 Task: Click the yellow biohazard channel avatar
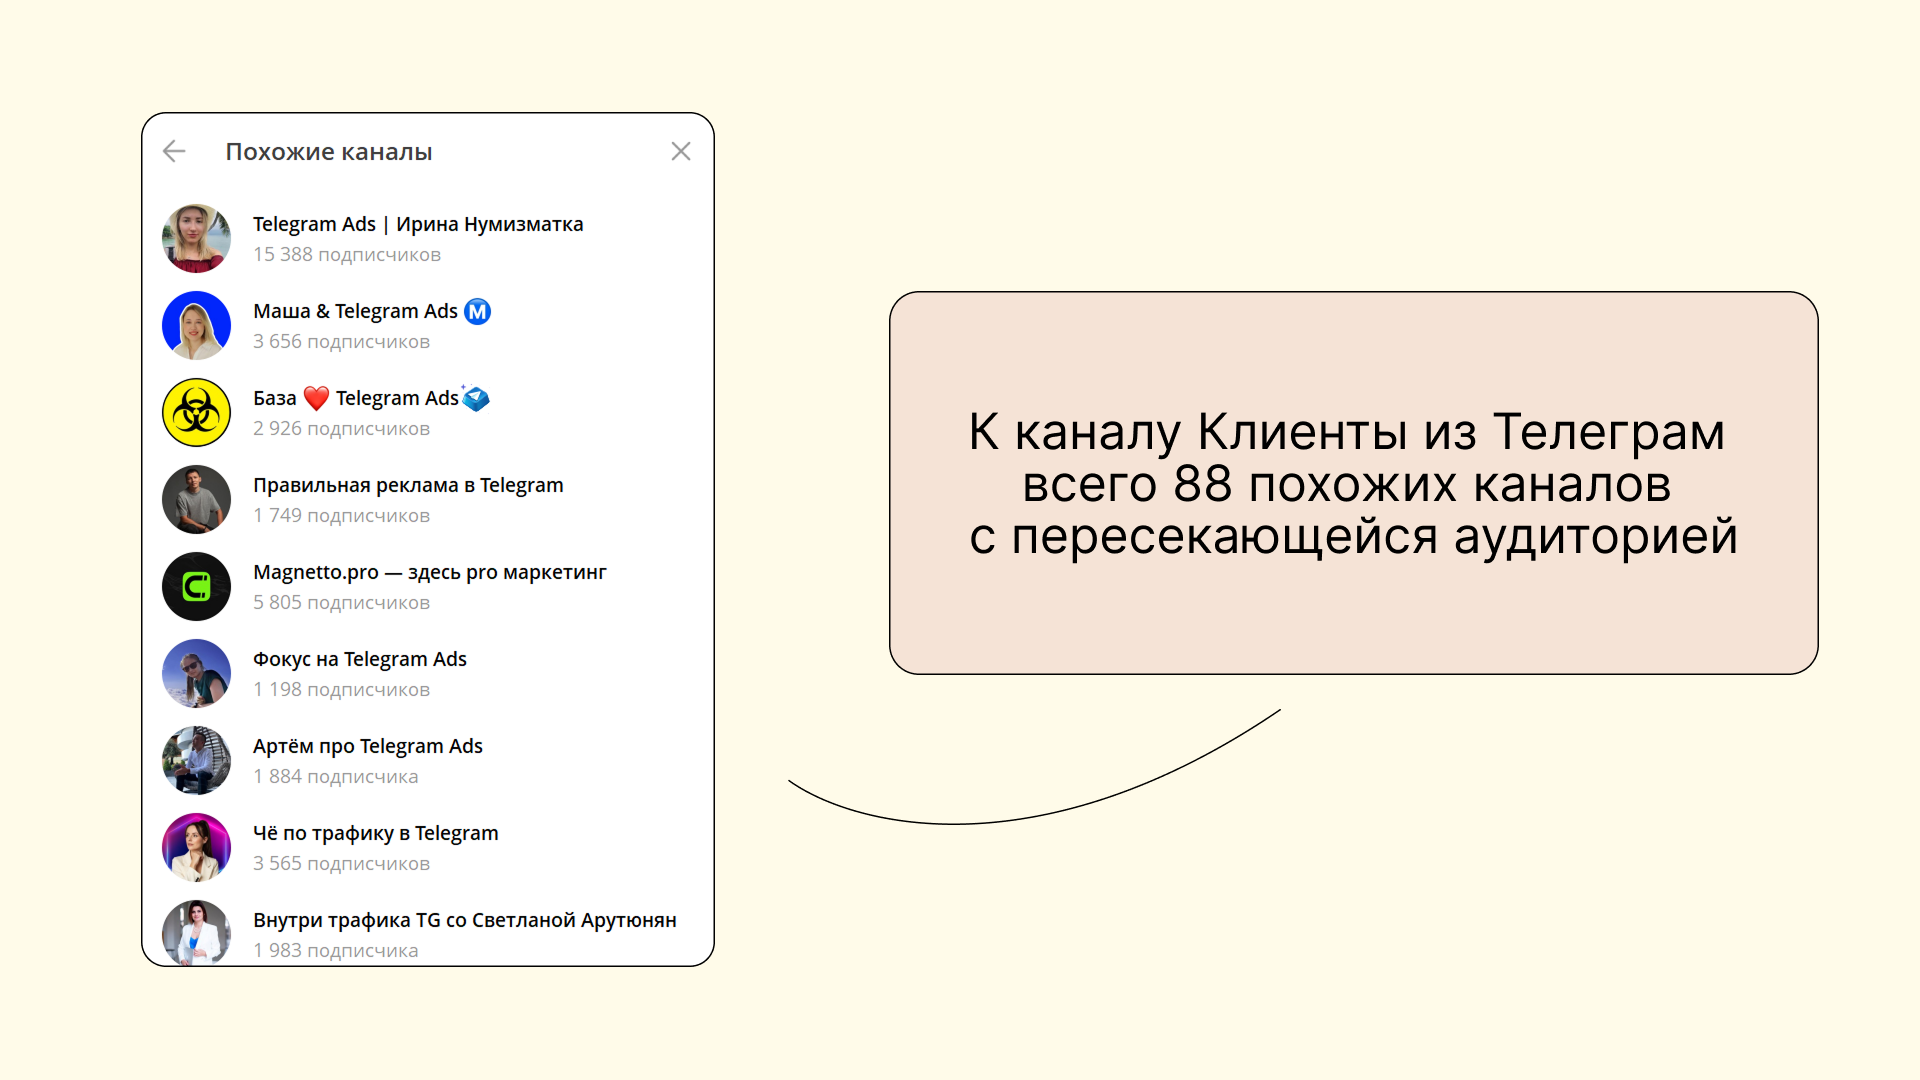(x=197, y=413)
